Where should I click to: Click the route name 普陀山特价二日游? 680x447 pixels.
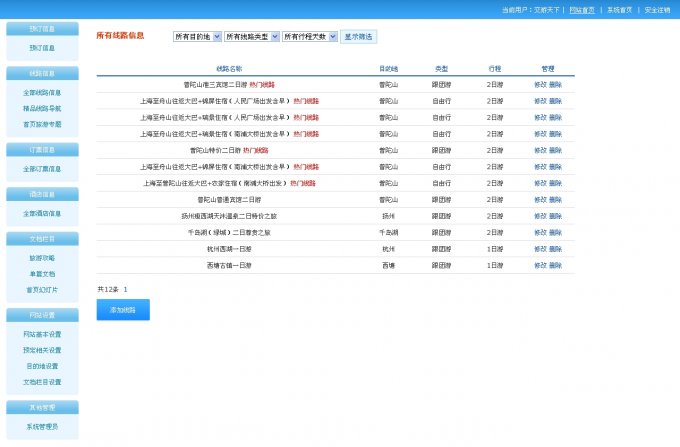click(x=215, y=150)
